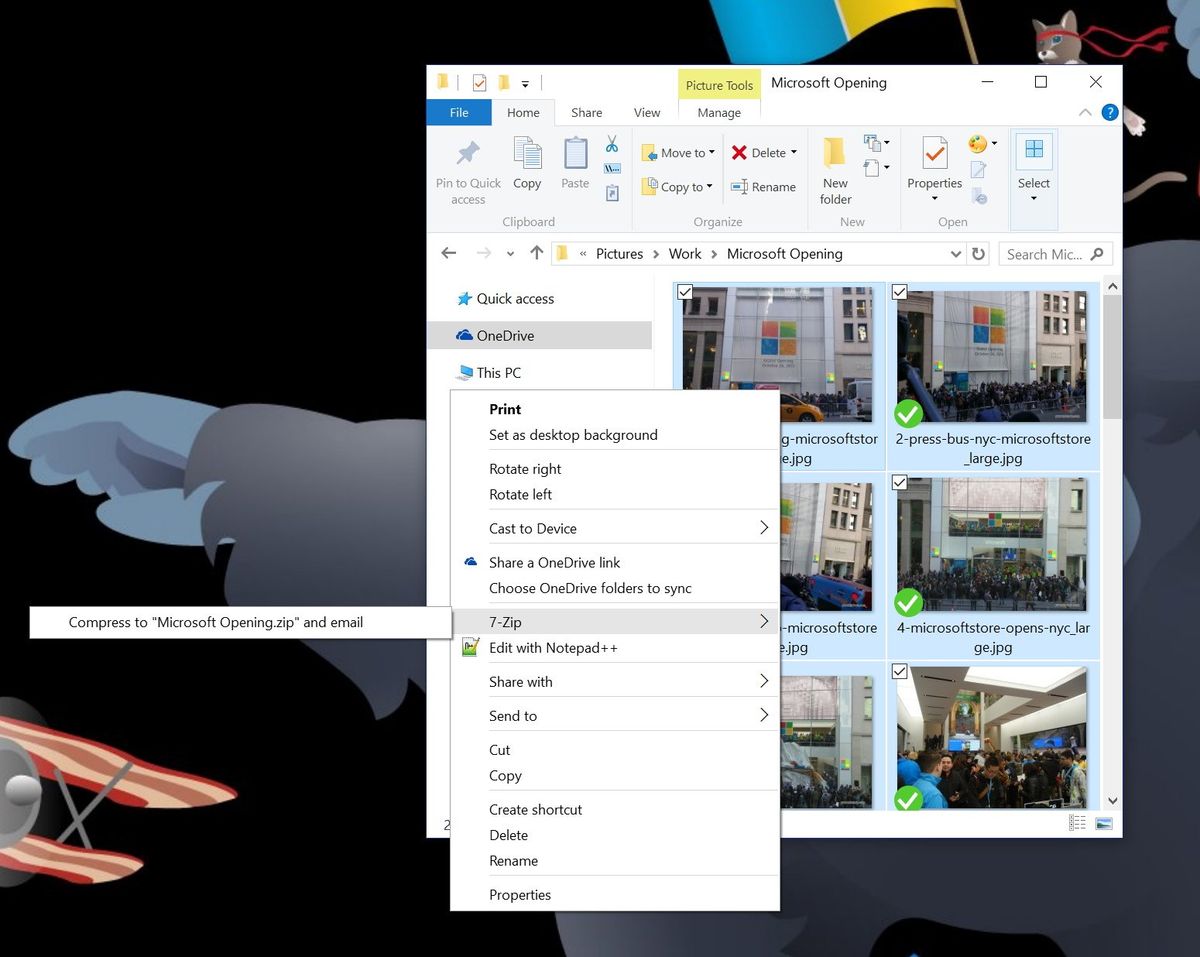Click the Pin to Quick access icon
1200x957 pixels.
(x=467, y=150)
